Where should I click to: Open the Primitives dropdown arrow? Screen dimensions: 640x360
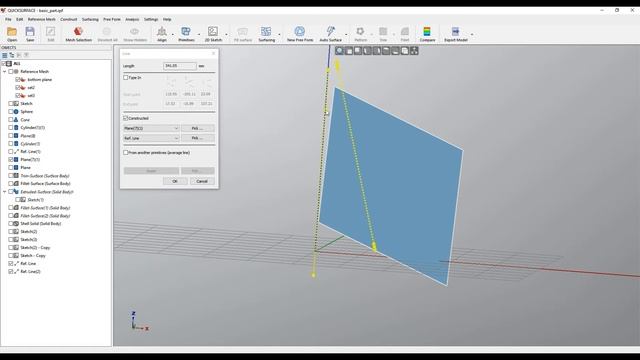coord(199,34)
